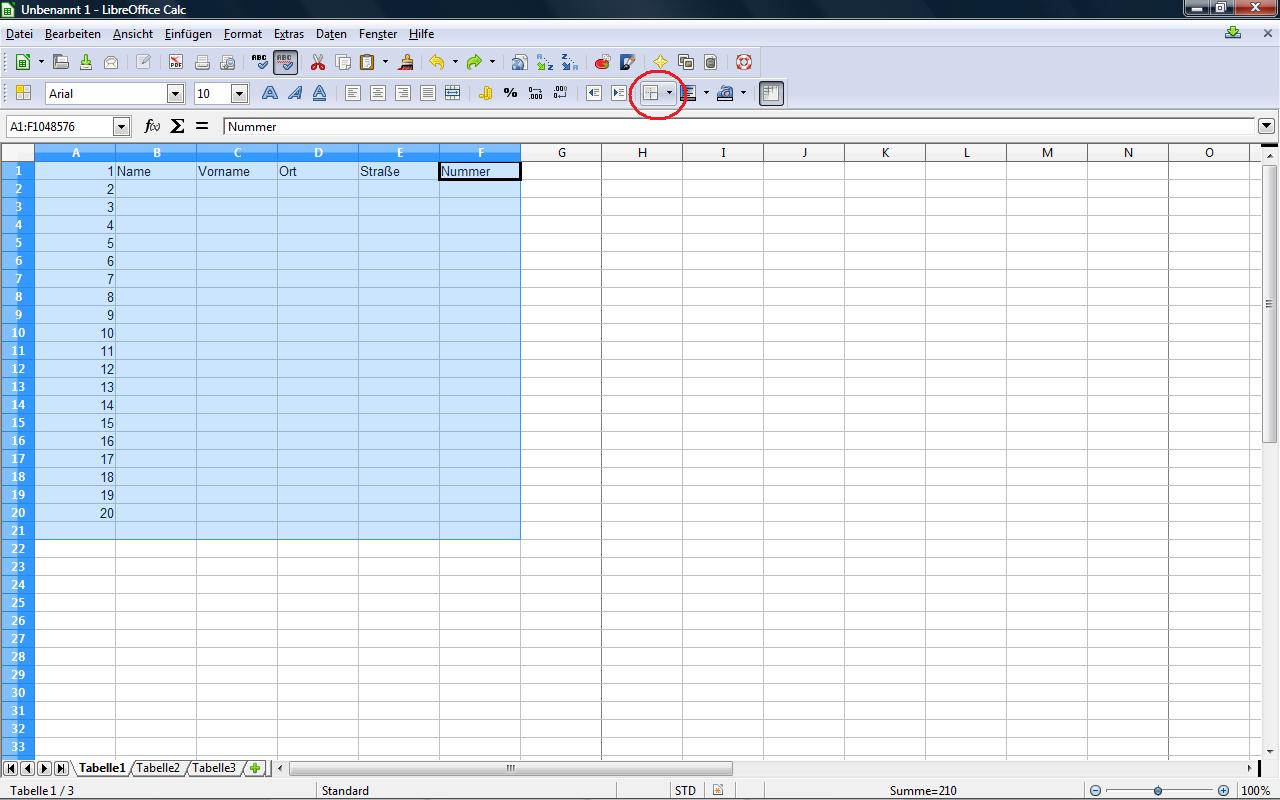Open the Function Wizard next to Sum
The width and height of the screenshot is (1280, 800).
point(152,126)
